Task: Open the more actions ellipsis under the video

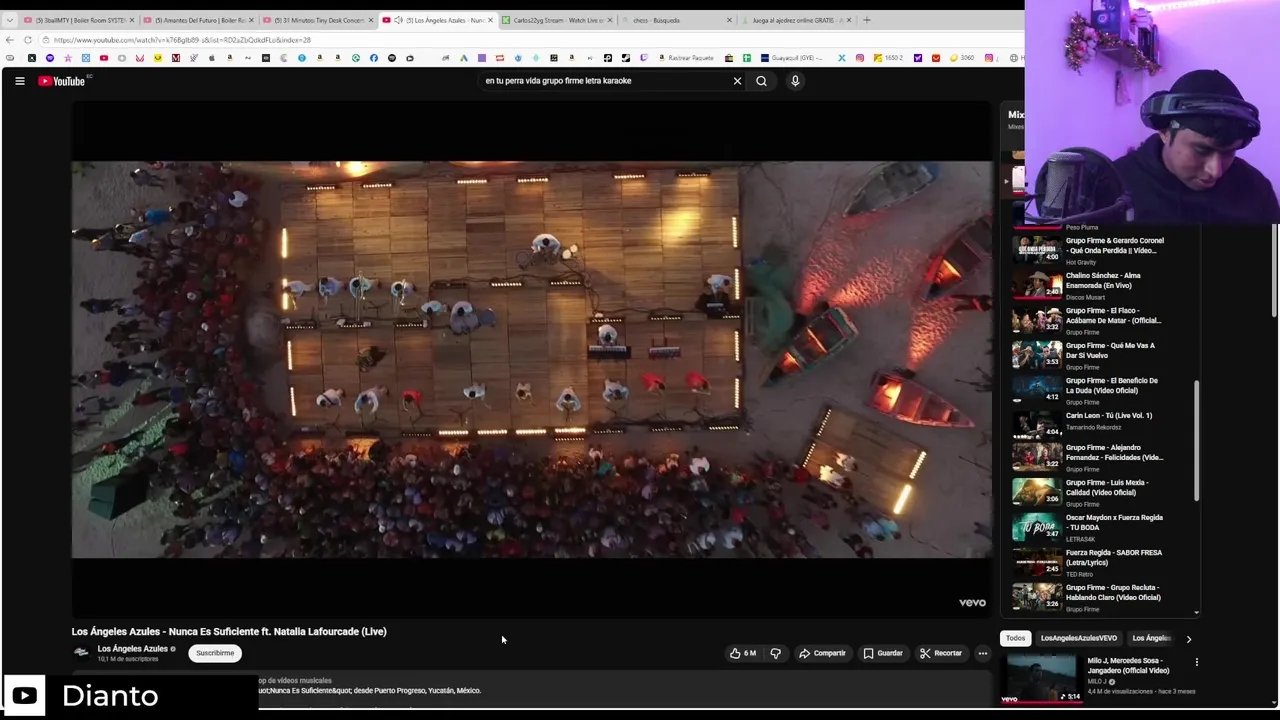Action: (982, 653)
